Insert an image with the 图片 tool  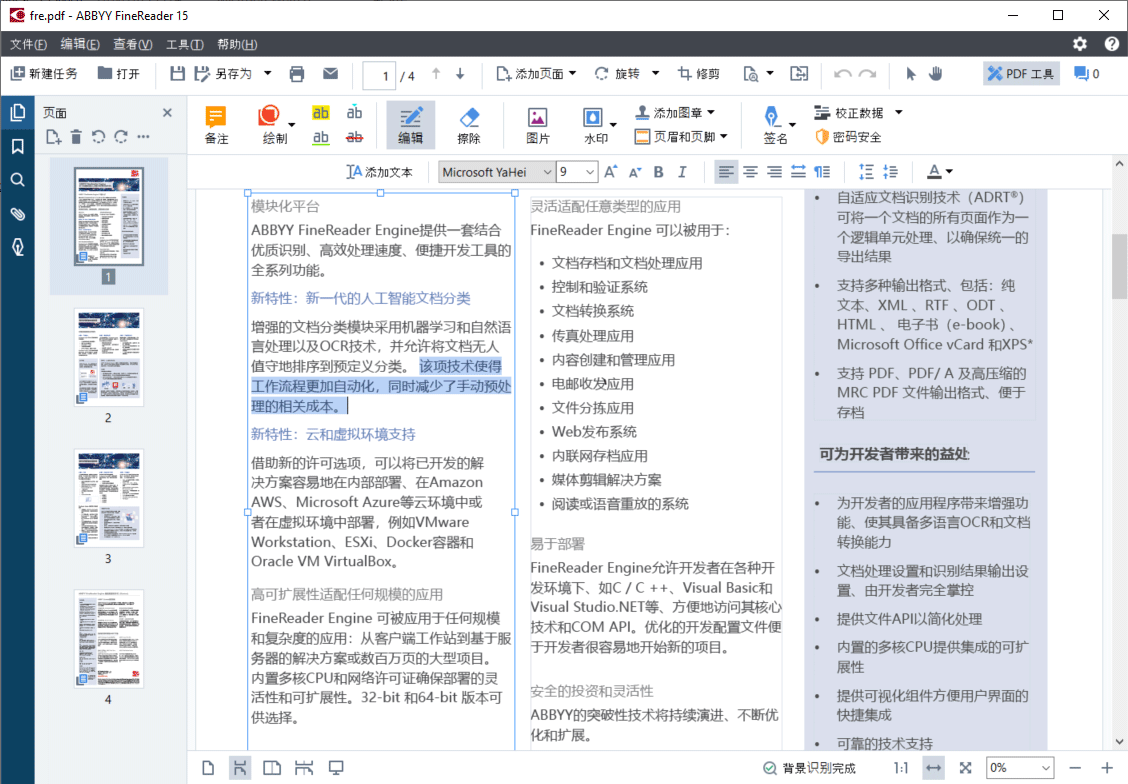tap(538, 122)
